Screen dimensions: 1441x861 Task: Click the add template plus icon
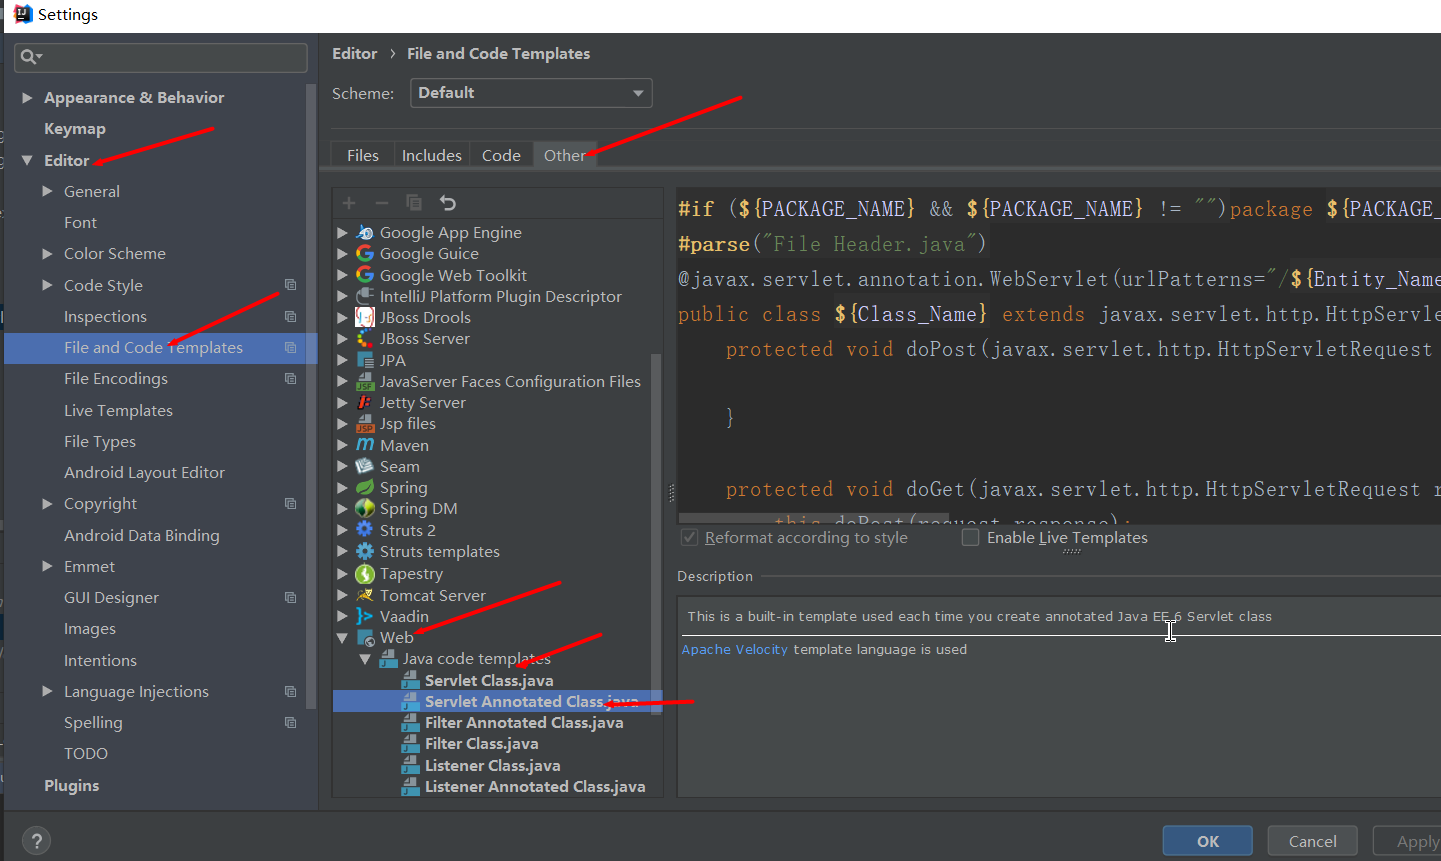[x=349, y=203]
